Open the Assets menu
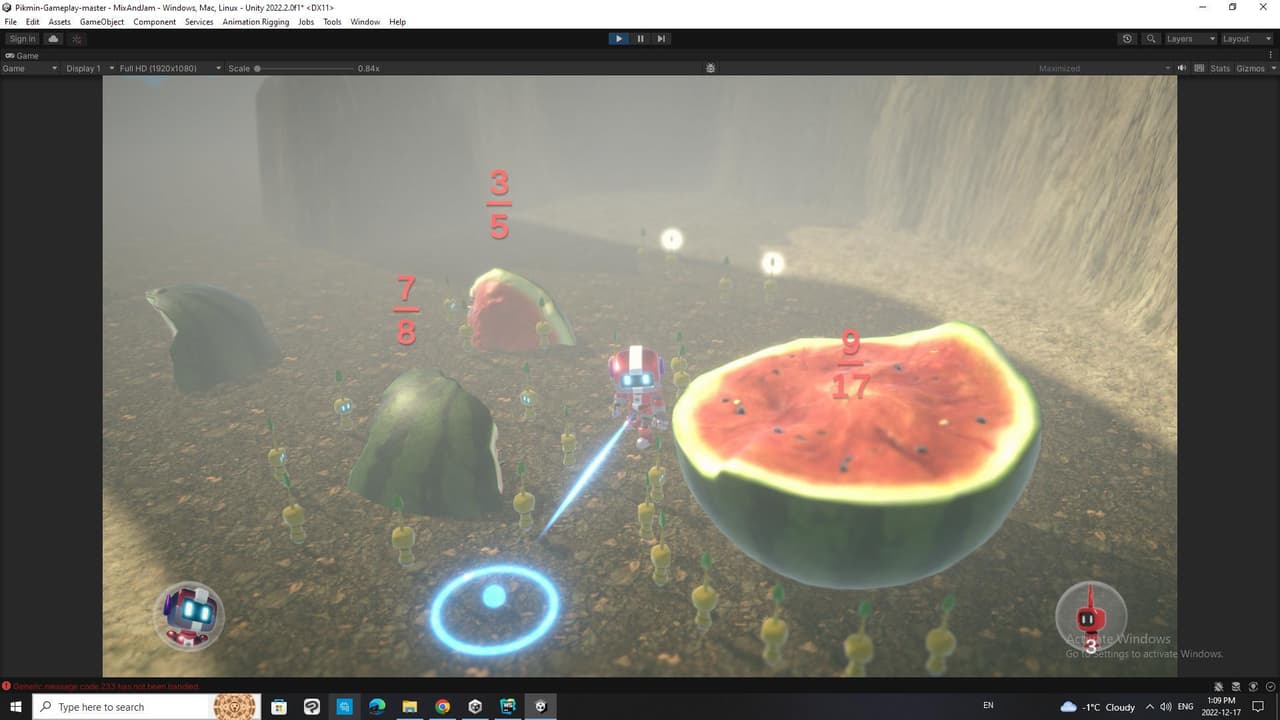1280x720 pixels. [x=60, y=22]
